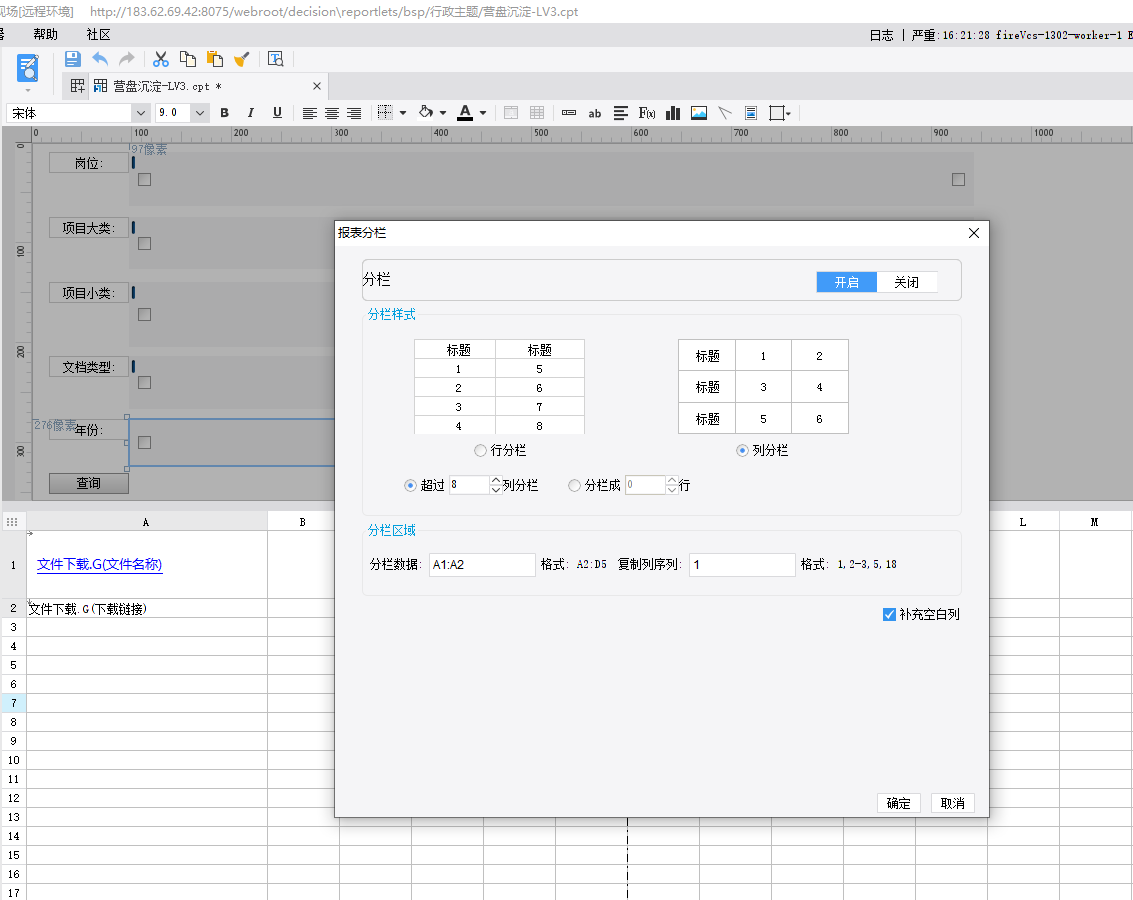Viewport: 1133px width, 900px height.
Task: Click the copy icon in toolbar
Action: click(188, 59)
